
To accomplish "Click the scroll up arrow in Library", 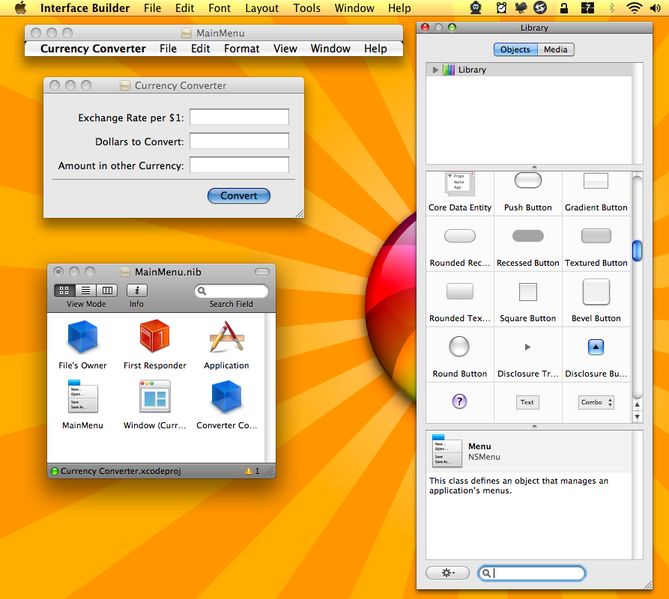I will (x=637, y=404).
